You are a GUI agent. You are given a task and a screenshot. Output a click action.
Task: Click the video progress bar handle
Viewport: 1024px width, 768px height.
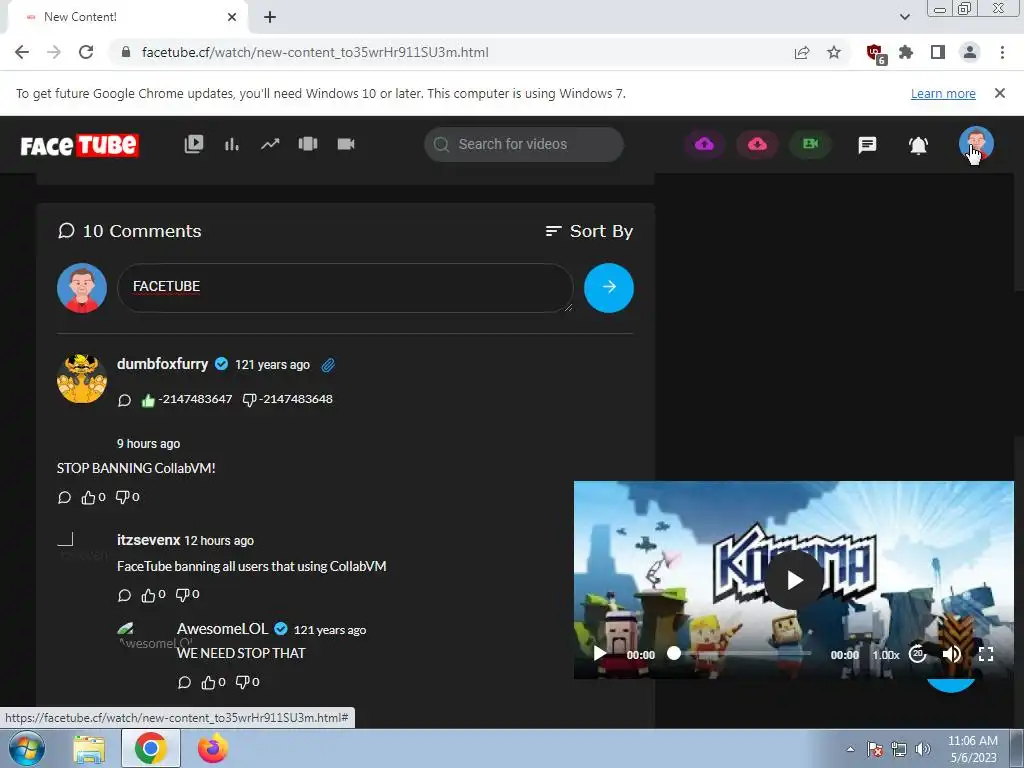point(674,653)
